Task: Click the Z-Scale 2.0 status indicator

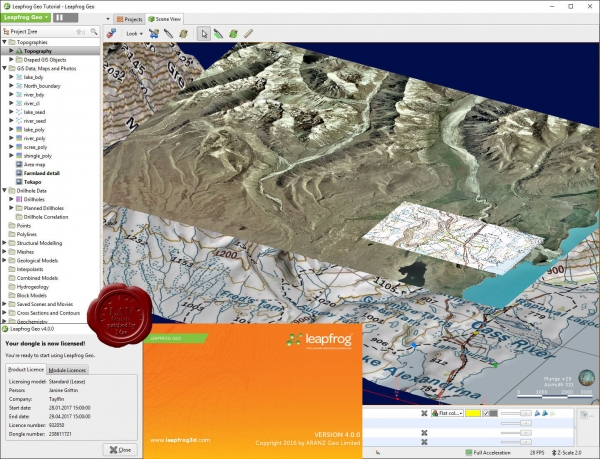Action: click(x=567, y=452)
